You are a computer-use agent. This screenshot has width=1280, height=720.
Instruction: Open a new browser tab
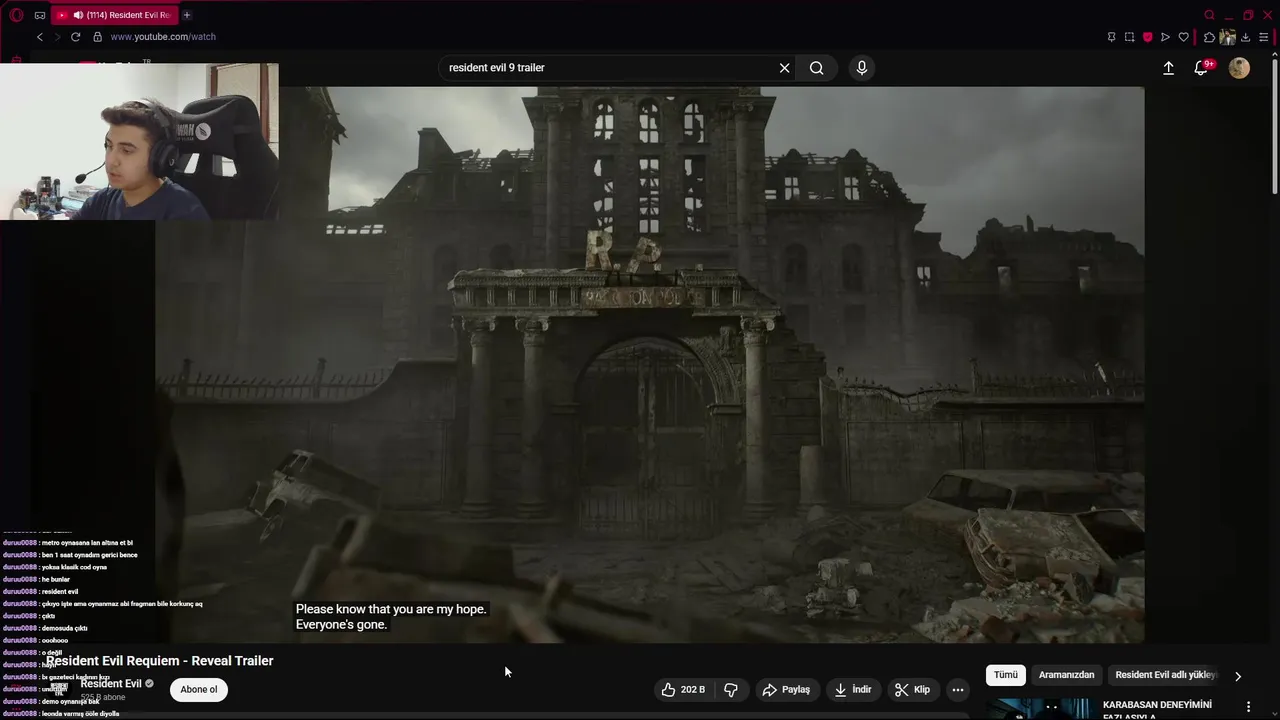click(187, 15)
